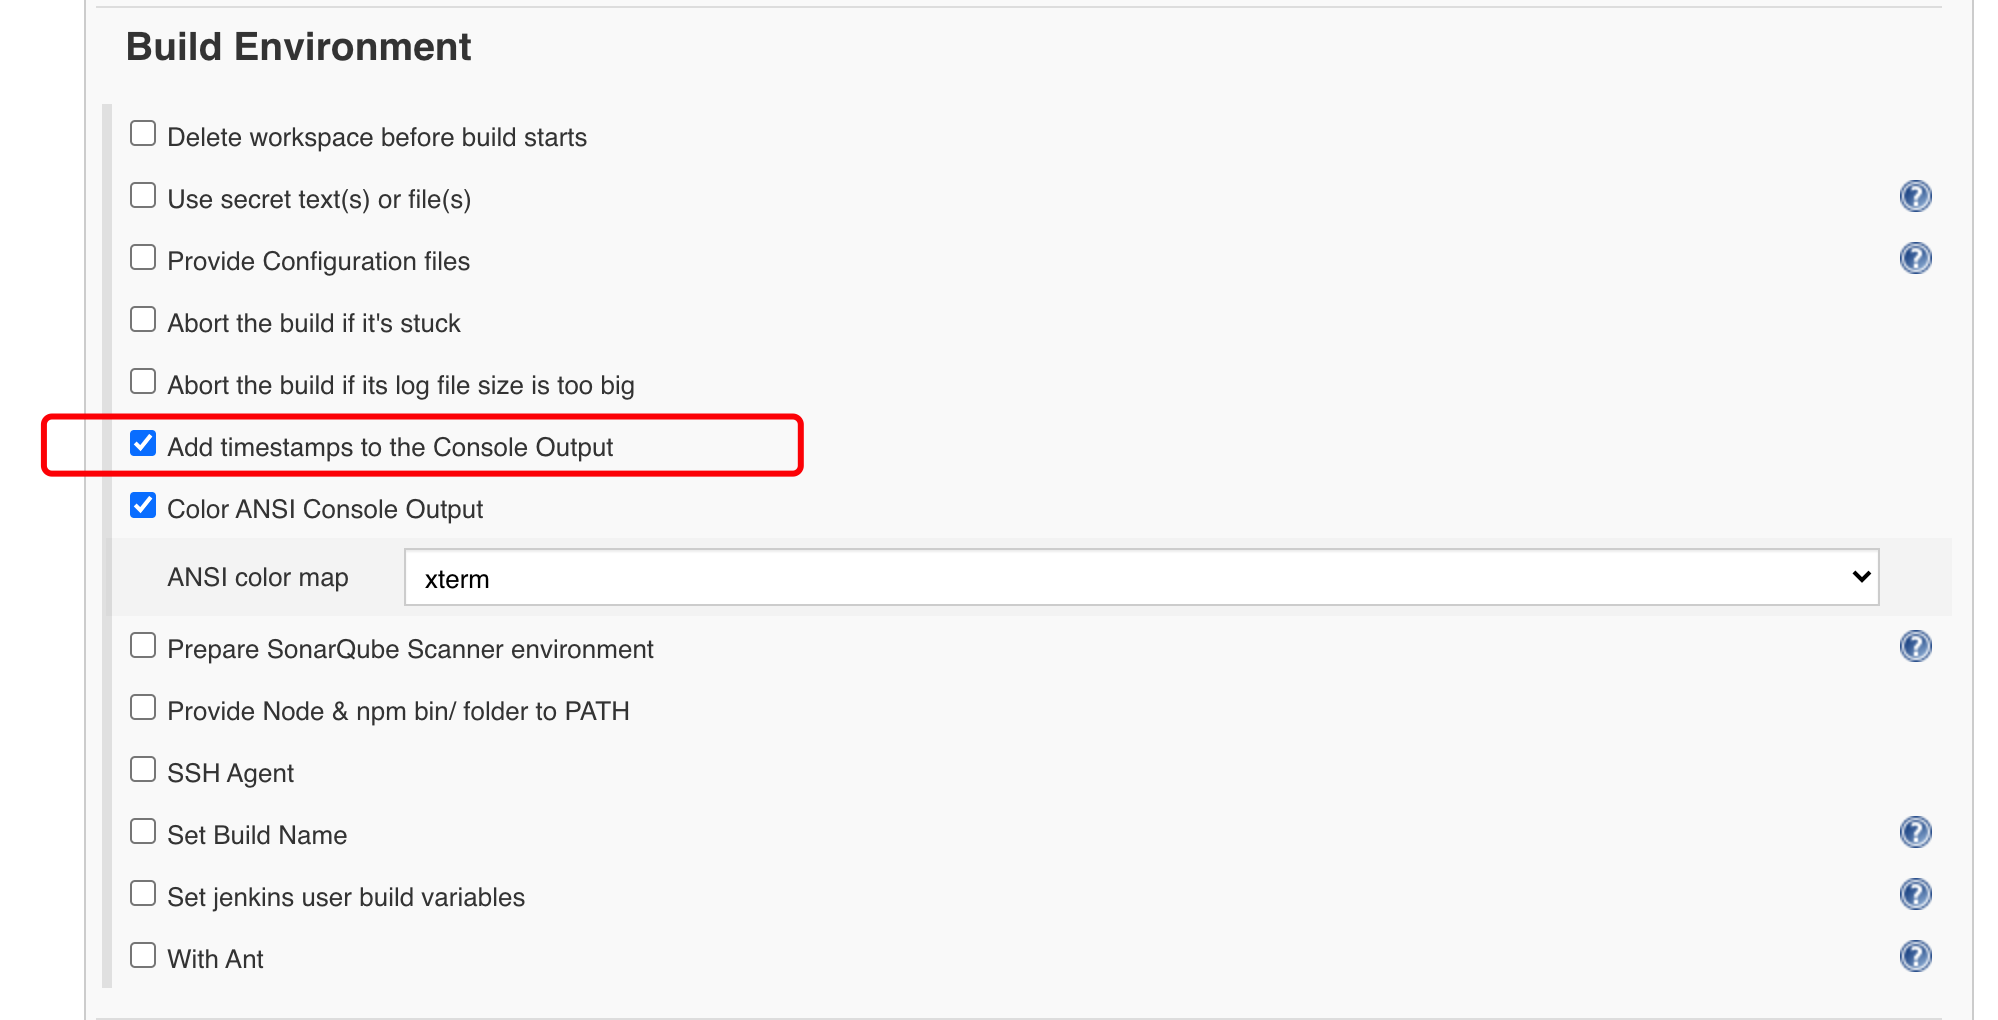Open help for Set Build Name
Viewport: 1998px width, 1020px height.
1915,832
